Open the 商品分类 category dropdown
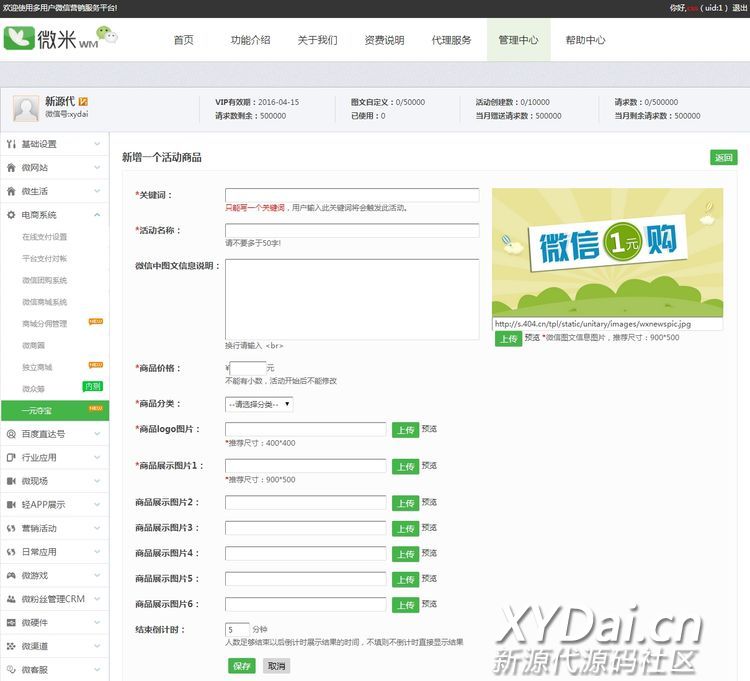 coord(259,404)
